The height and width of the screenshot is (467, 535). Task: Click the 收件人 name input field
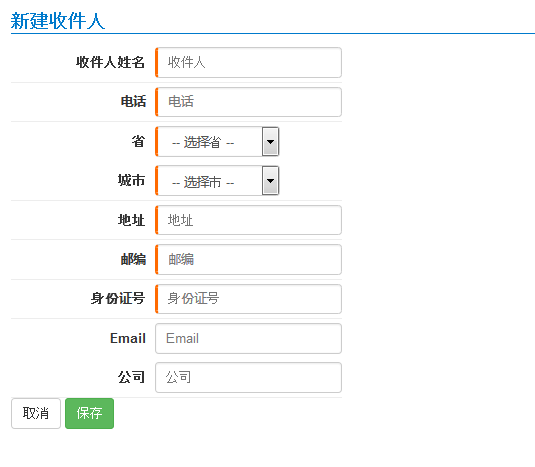[248, 62]
